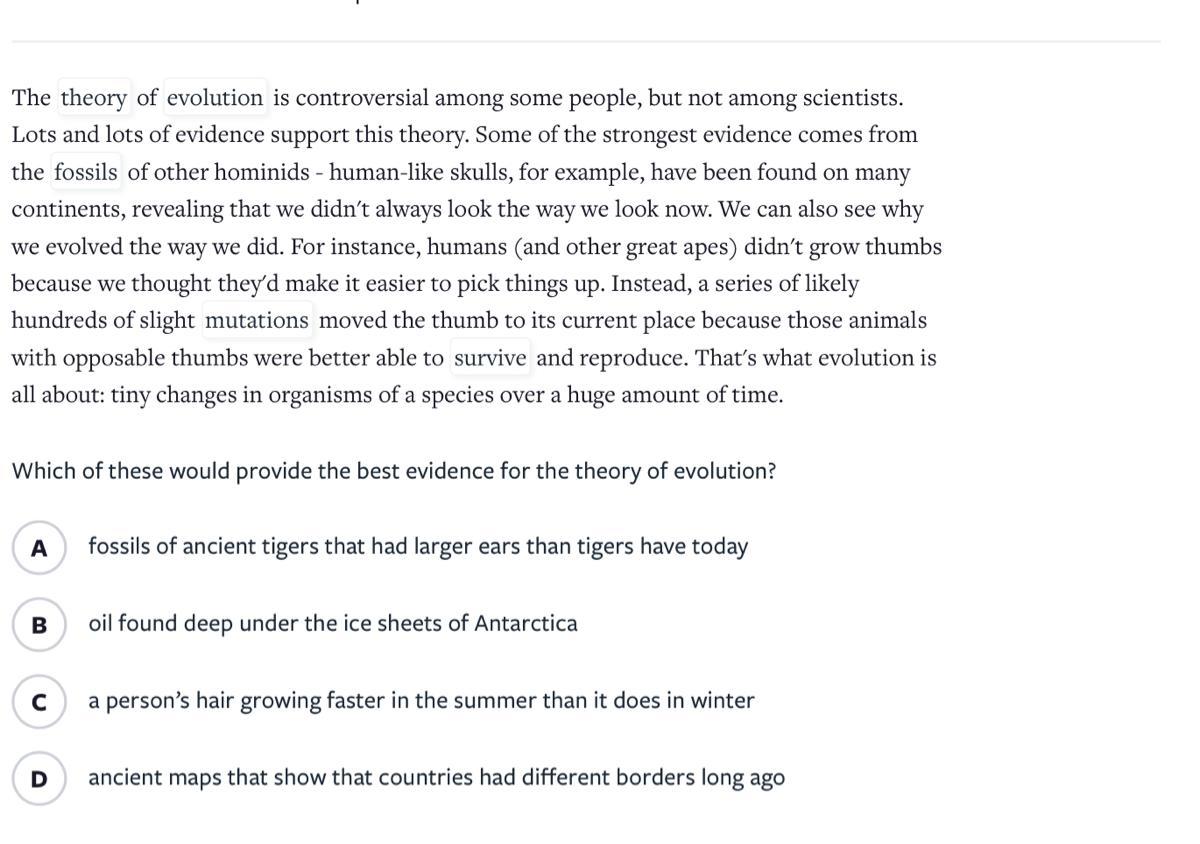
Task: Click the word 'hominids' in the passage
Action: point(262,172)
